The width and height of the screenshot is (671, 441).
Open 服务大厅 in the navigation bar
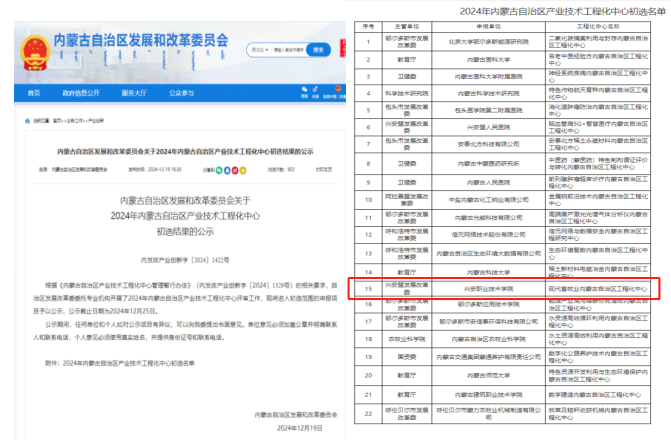click(134, 93)
